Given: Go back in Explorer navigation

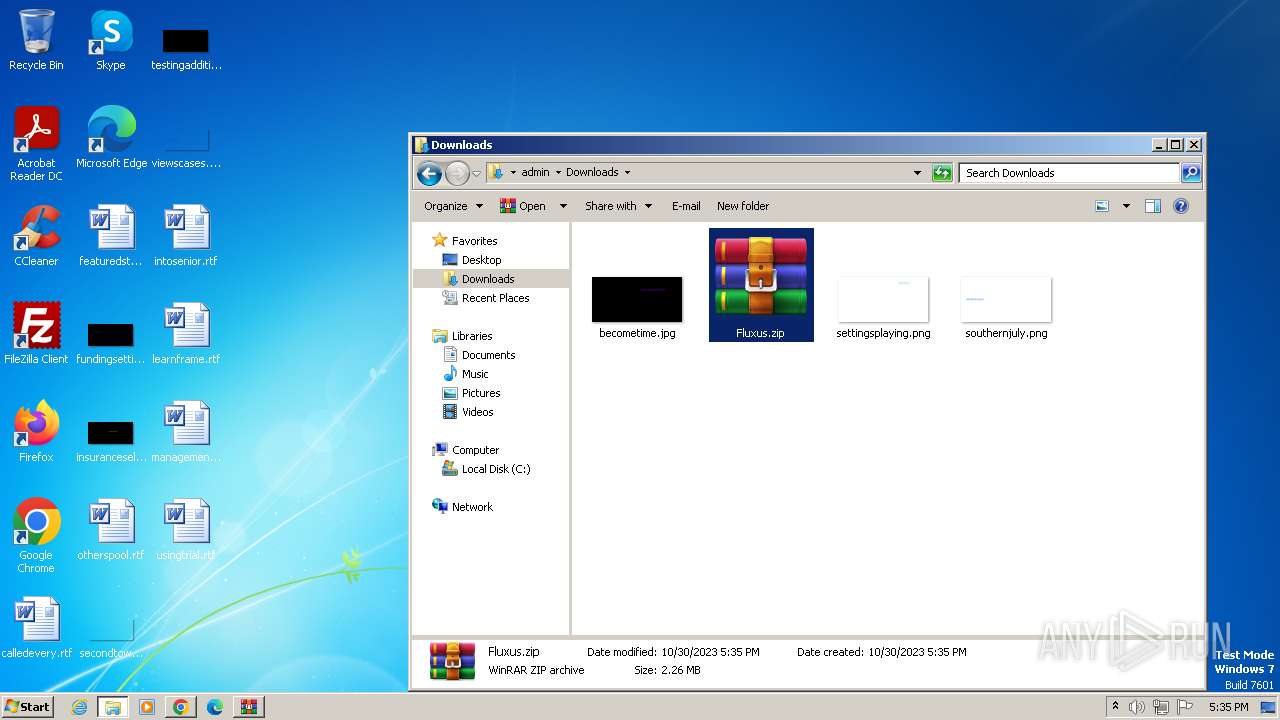Looking at the screenshot, I should pos(430,173).
